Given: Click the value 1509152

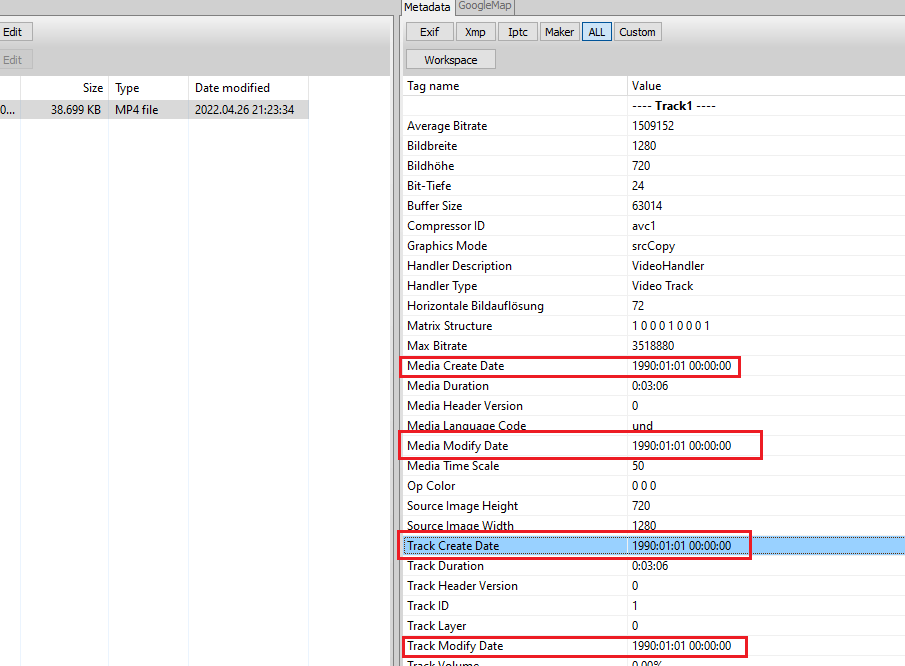Looking at the screenshot, I should 653,126.
